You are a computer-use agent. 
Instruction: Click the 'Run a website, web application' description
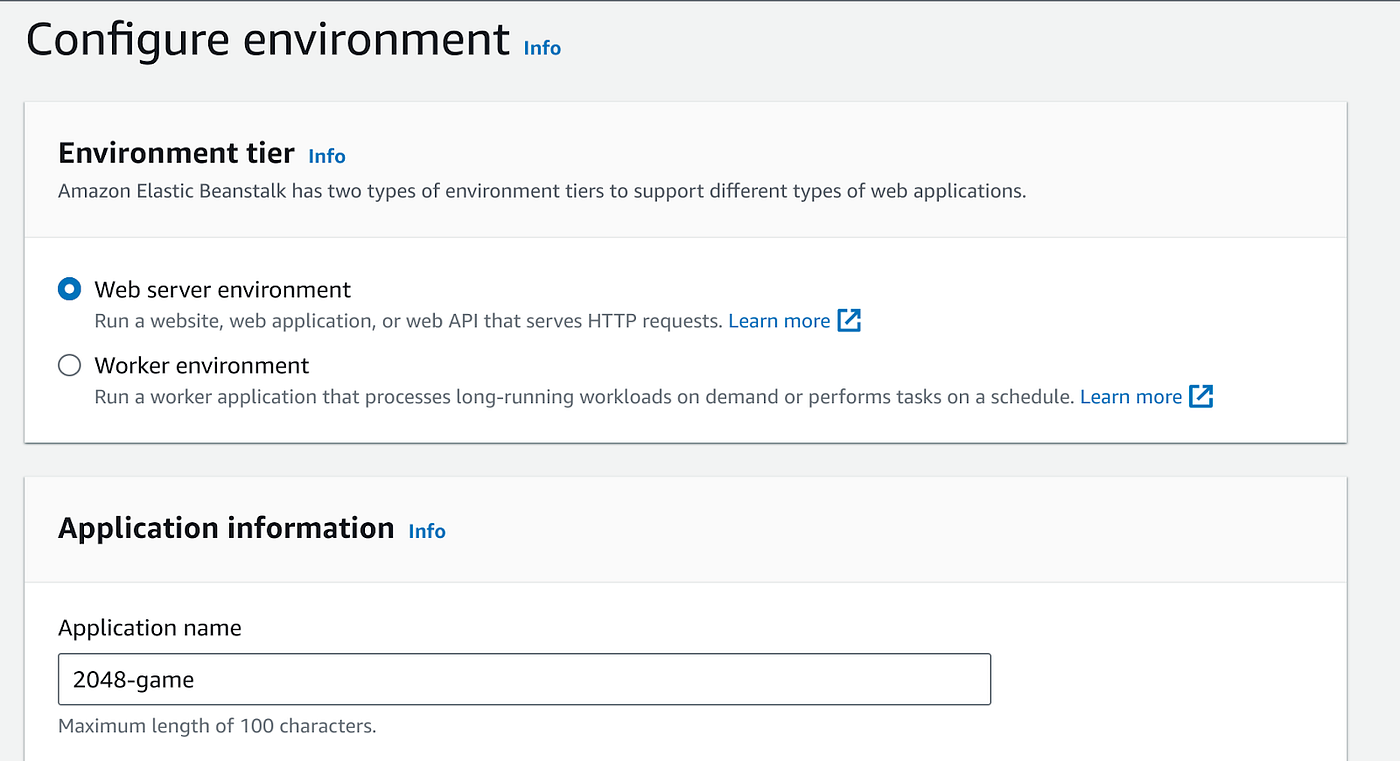coord(408,321)
